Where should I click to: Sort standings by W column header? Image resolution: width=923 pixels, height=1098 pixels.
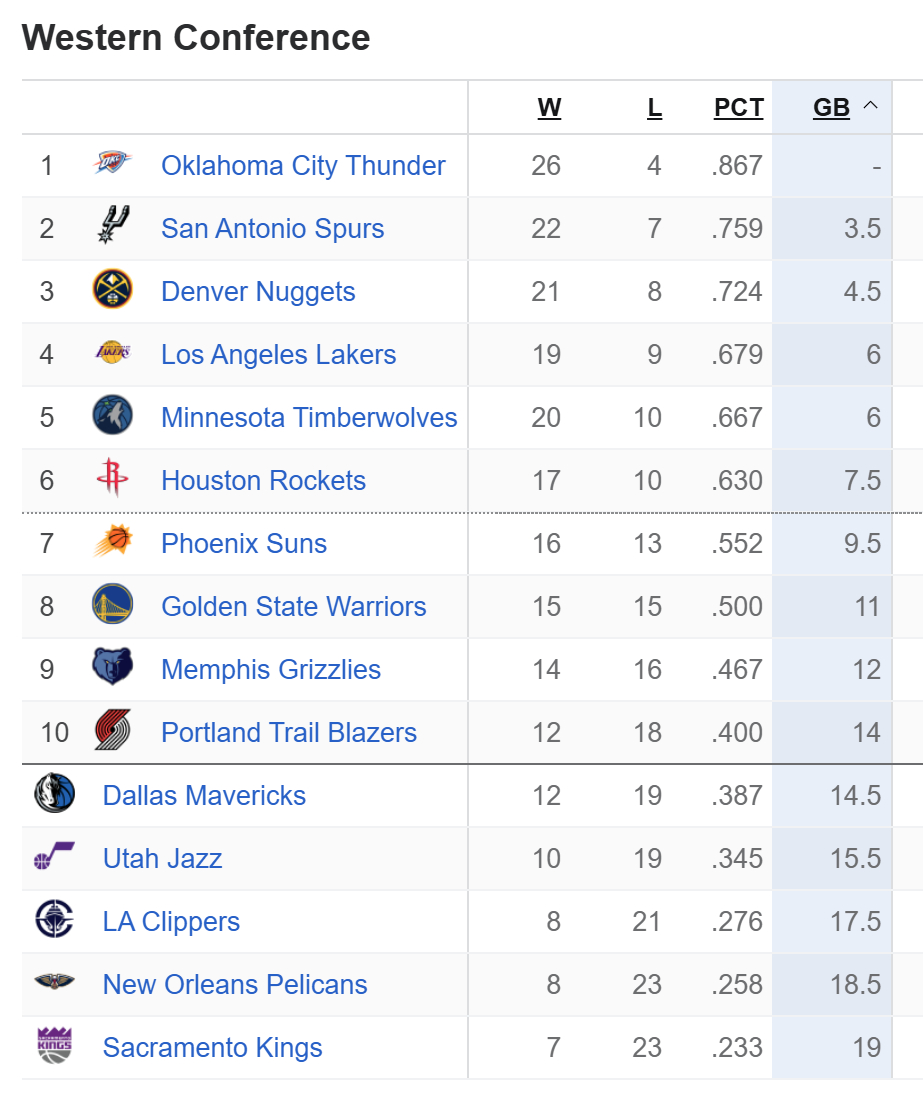[549, 108]
